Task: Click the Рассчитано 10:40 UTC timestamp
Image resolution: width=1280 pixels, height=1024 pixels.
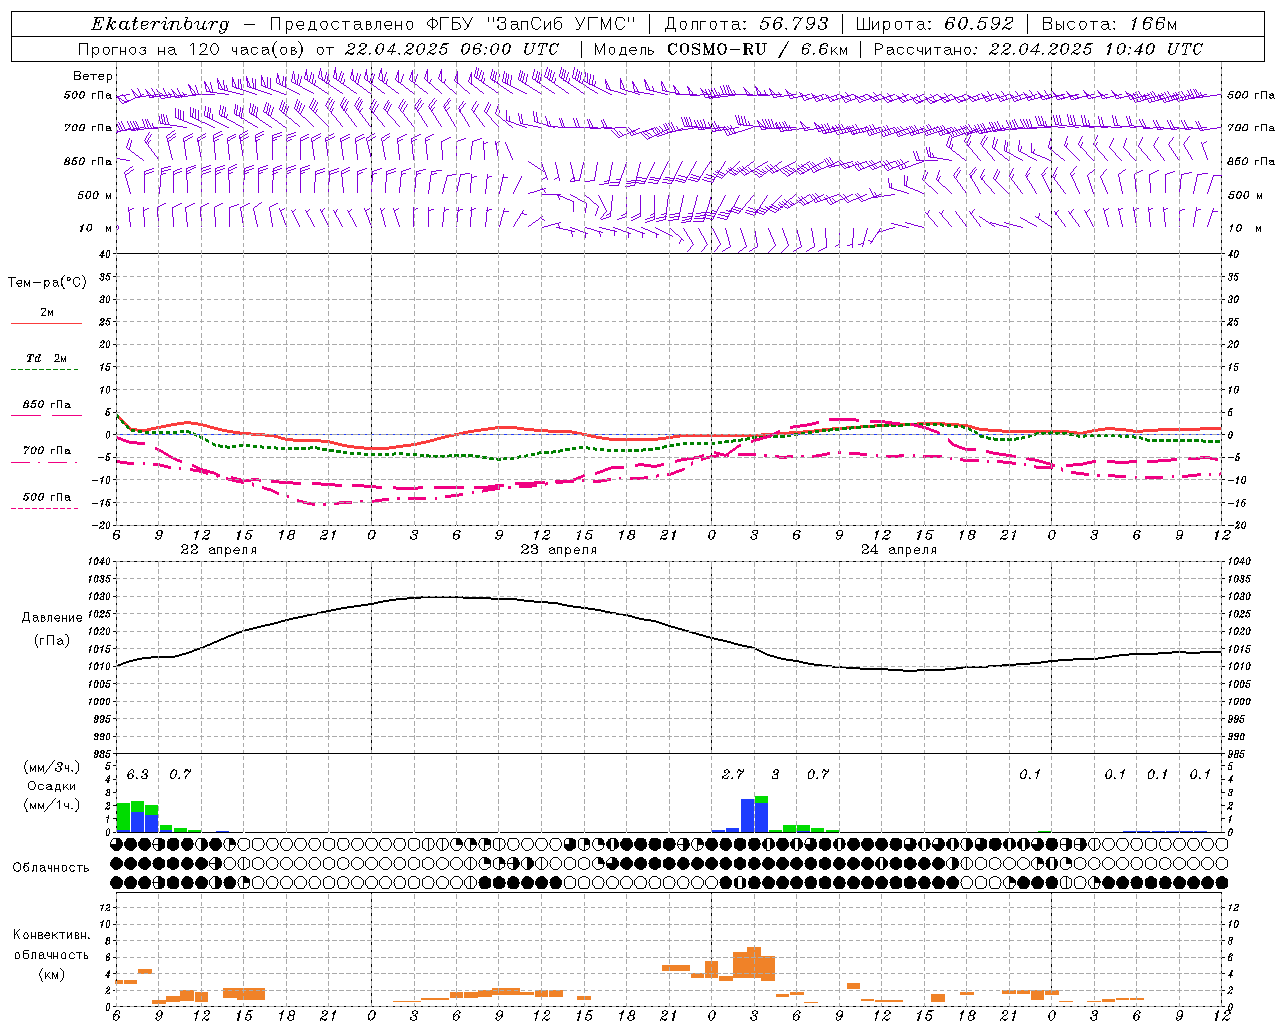Action: (1038, 49)
